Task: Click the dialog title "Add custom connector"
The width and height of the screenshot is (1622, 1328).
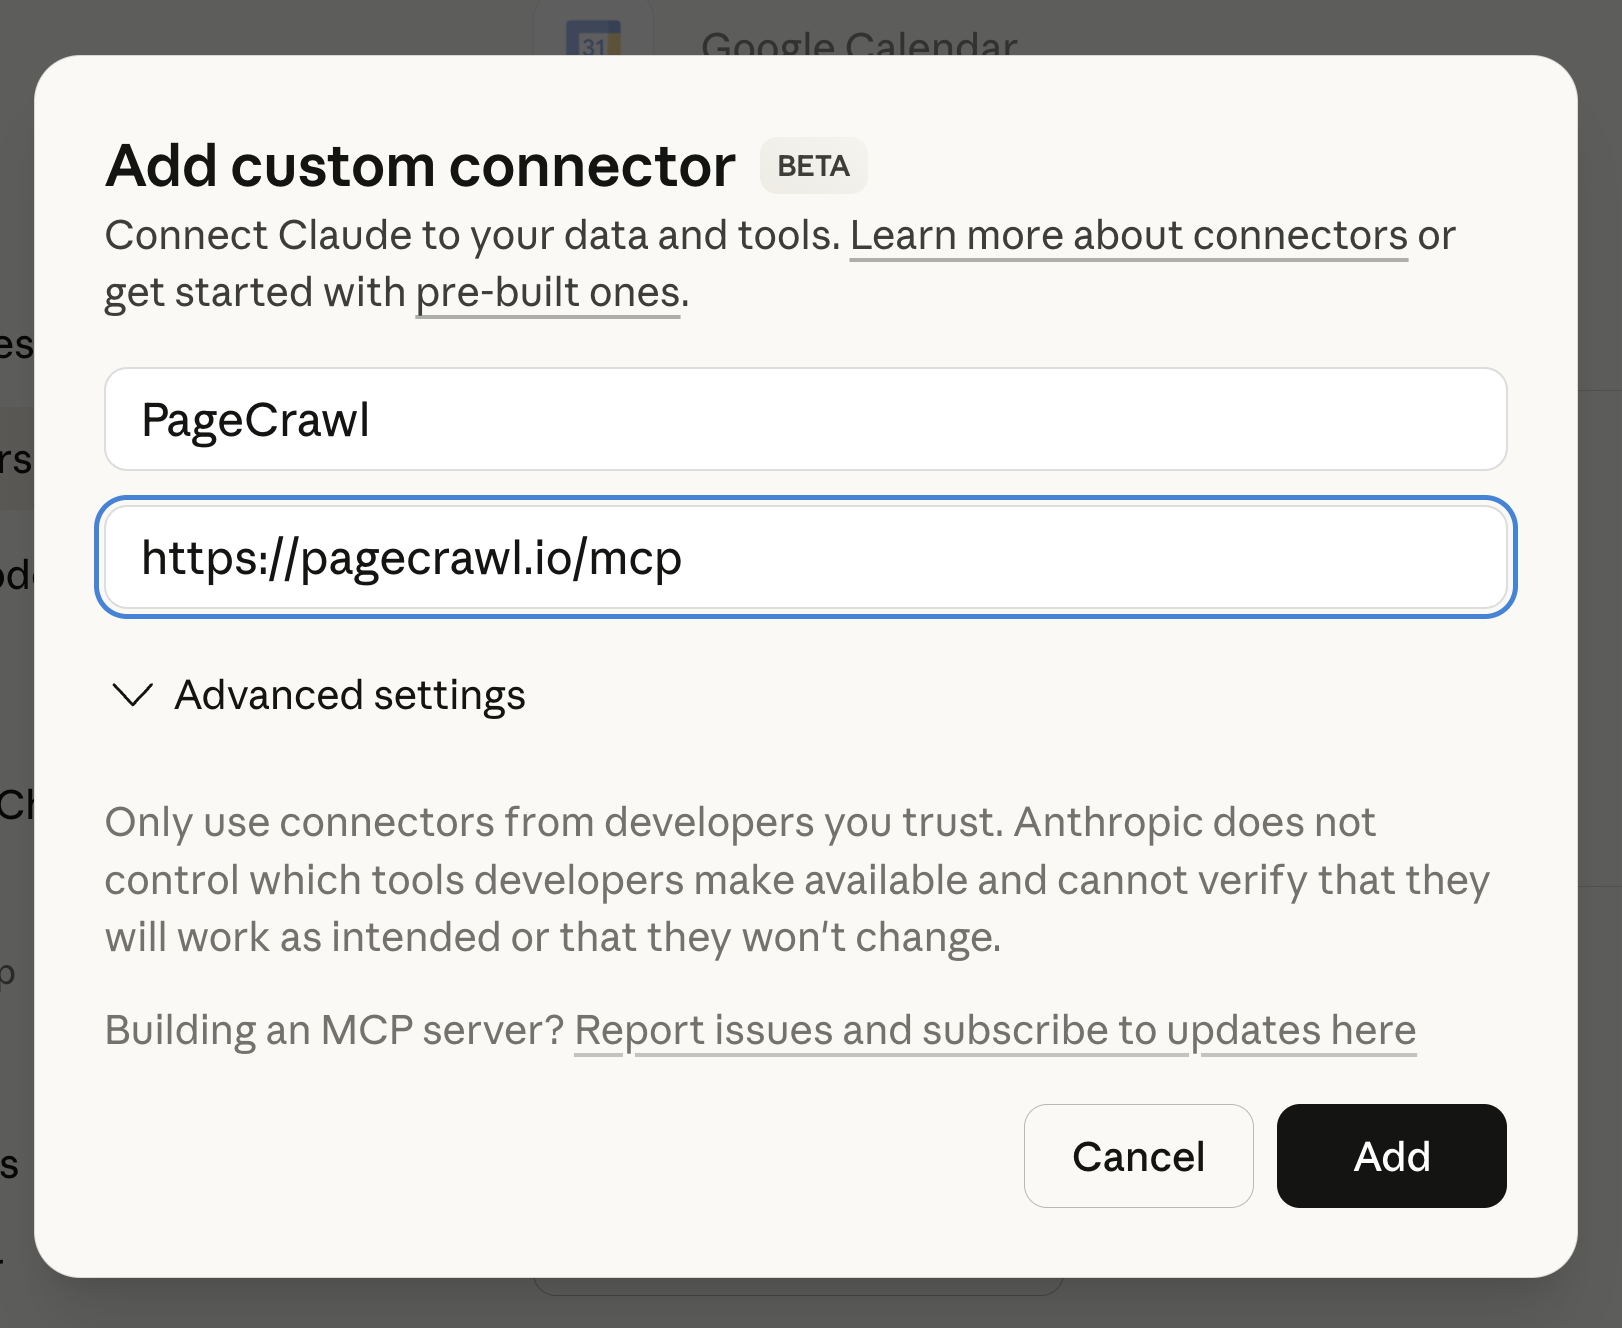Action: coord(420,166)
